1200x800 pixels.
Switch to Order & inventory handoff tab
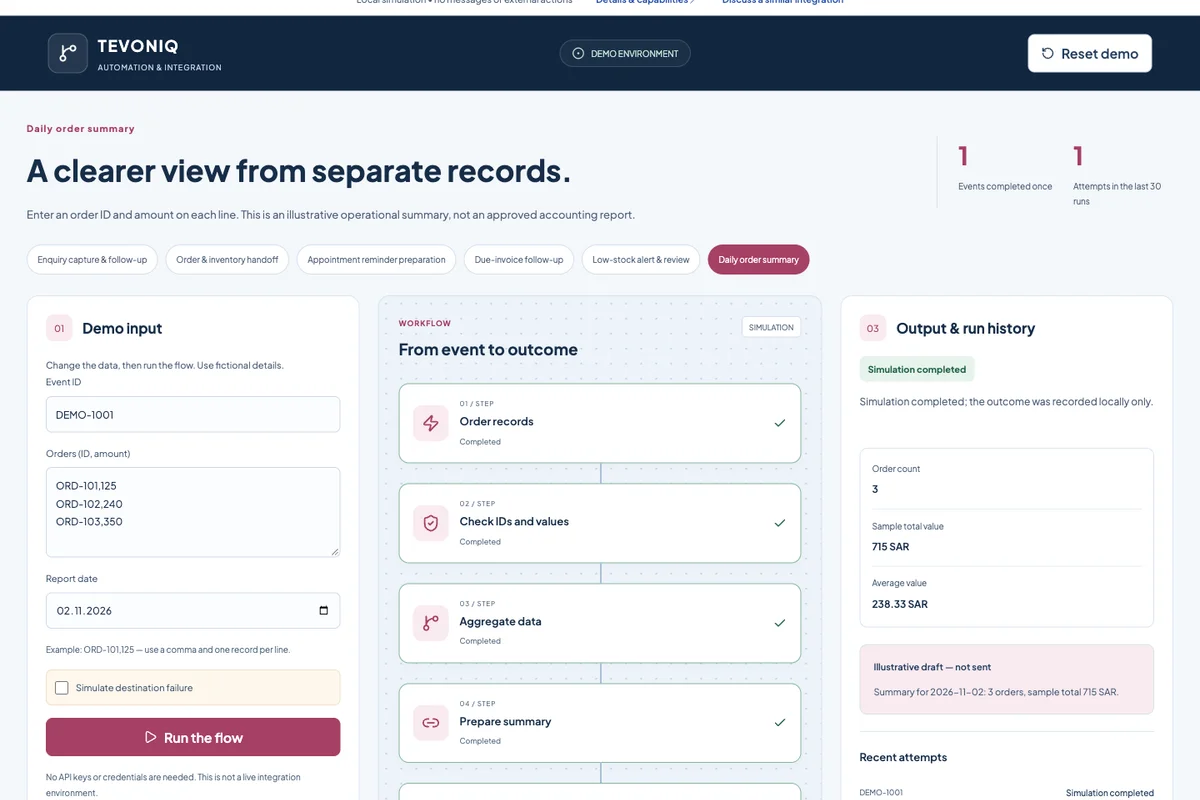coord(227,260)
